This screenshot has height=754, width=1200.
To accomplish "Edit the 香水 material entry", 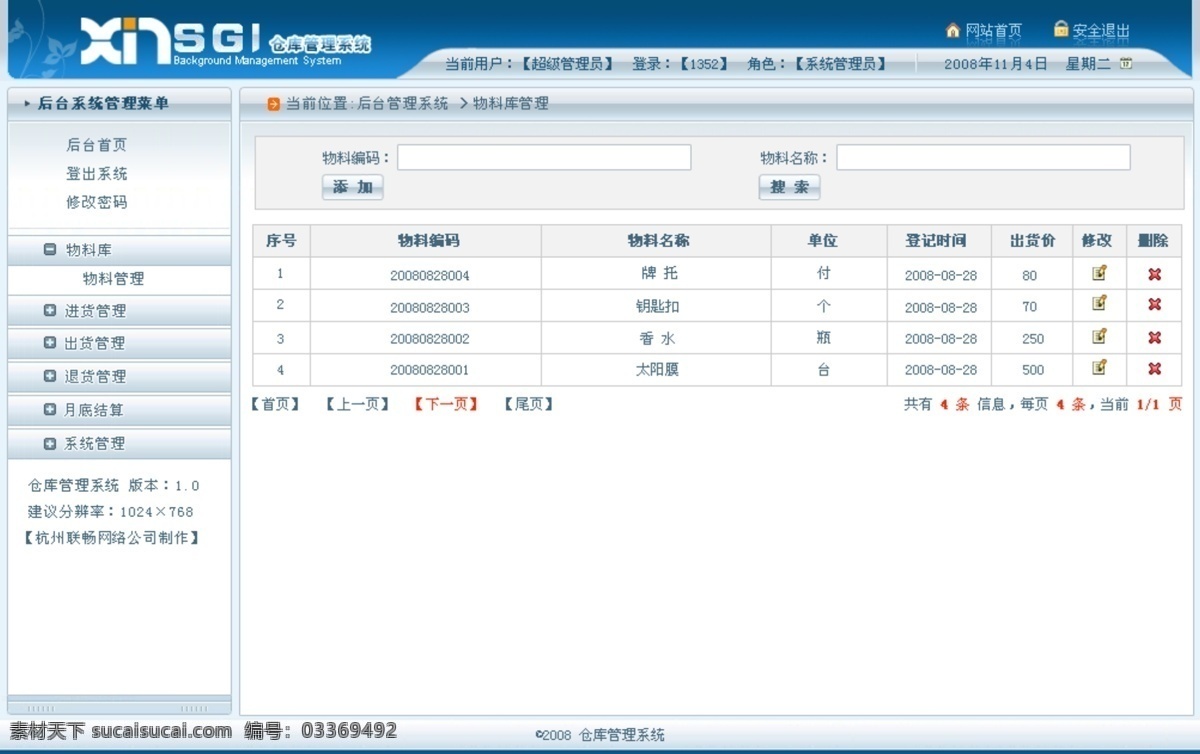I will (x=1099, y=336).
